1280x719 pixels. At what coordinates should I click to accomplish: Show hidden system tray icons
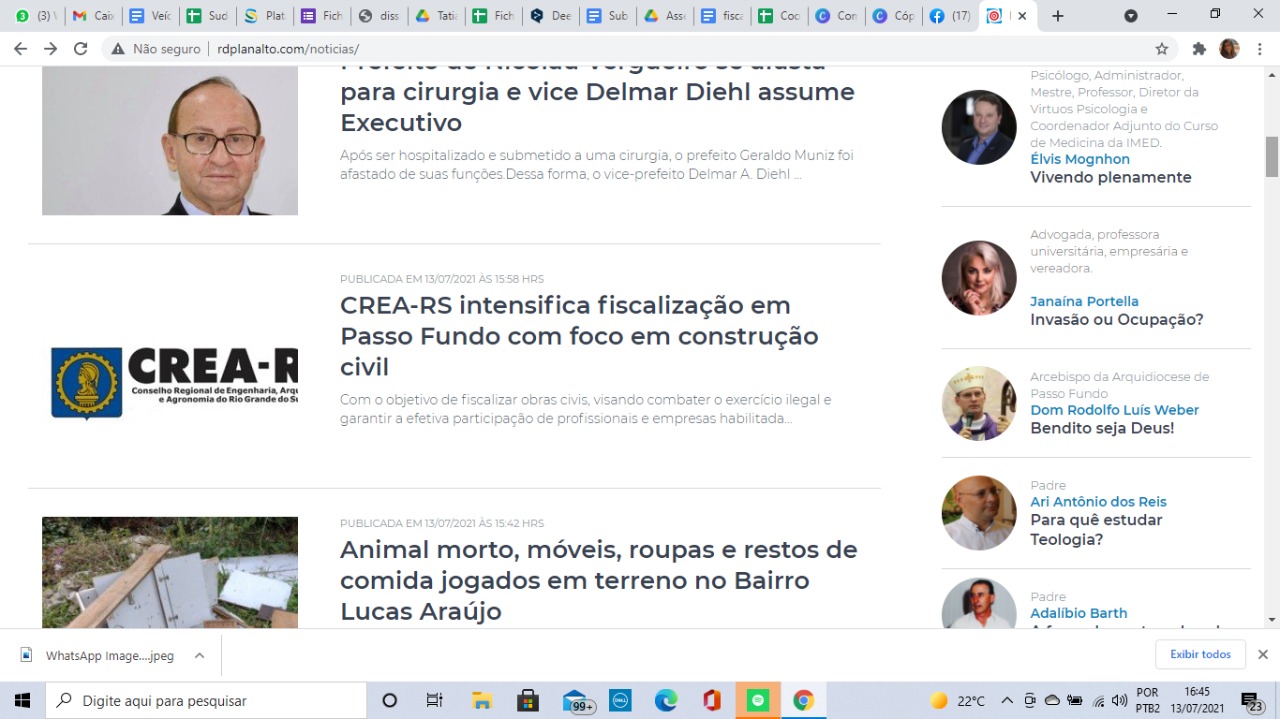(1007, 701)
